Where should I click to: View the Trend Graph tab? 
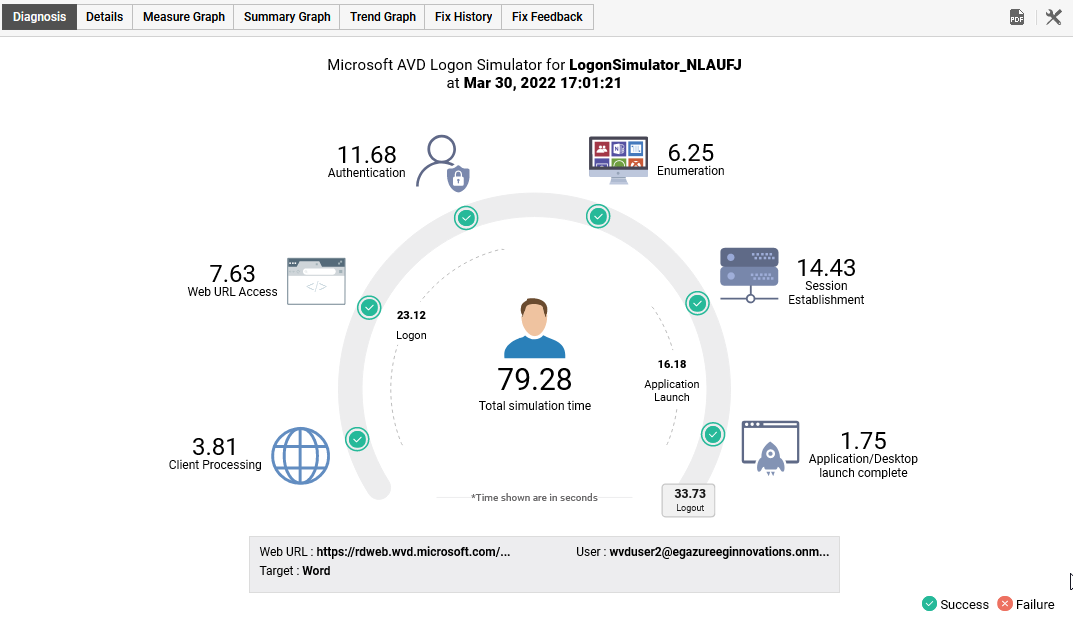(x=383, y=17)
